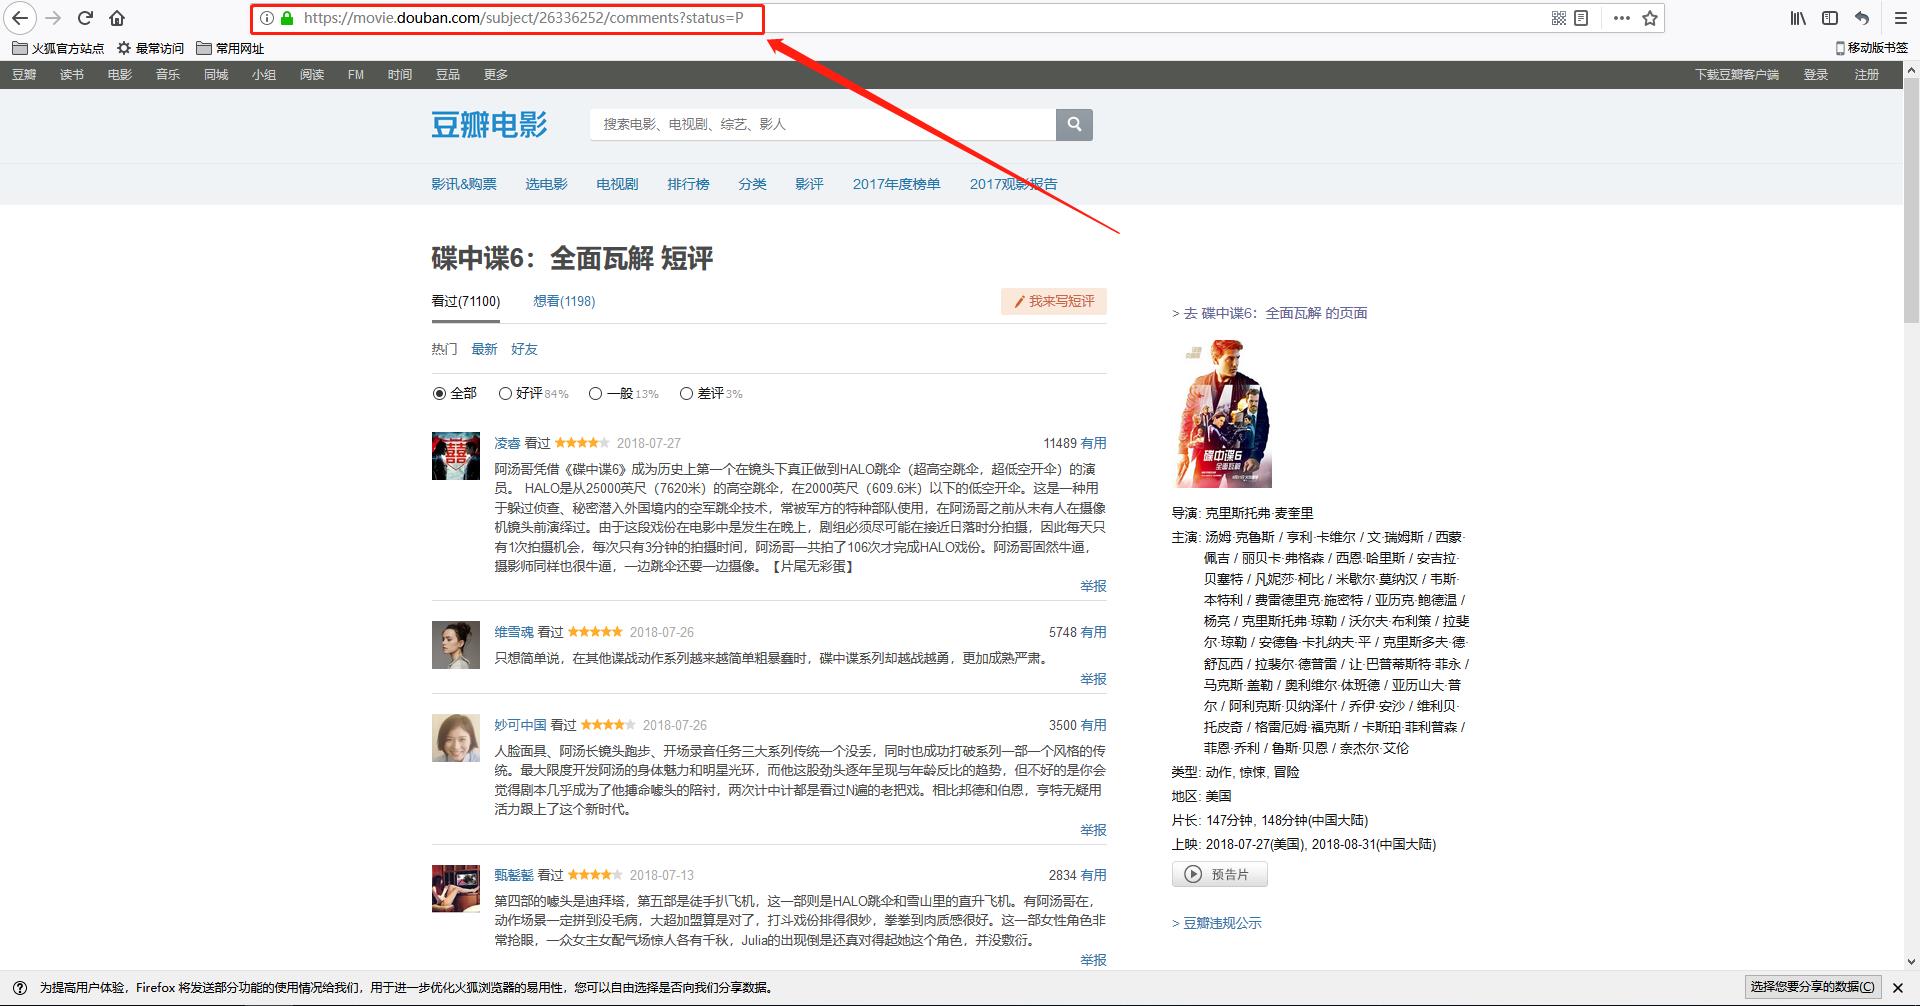Open the browser home page icon

(117, 18)
